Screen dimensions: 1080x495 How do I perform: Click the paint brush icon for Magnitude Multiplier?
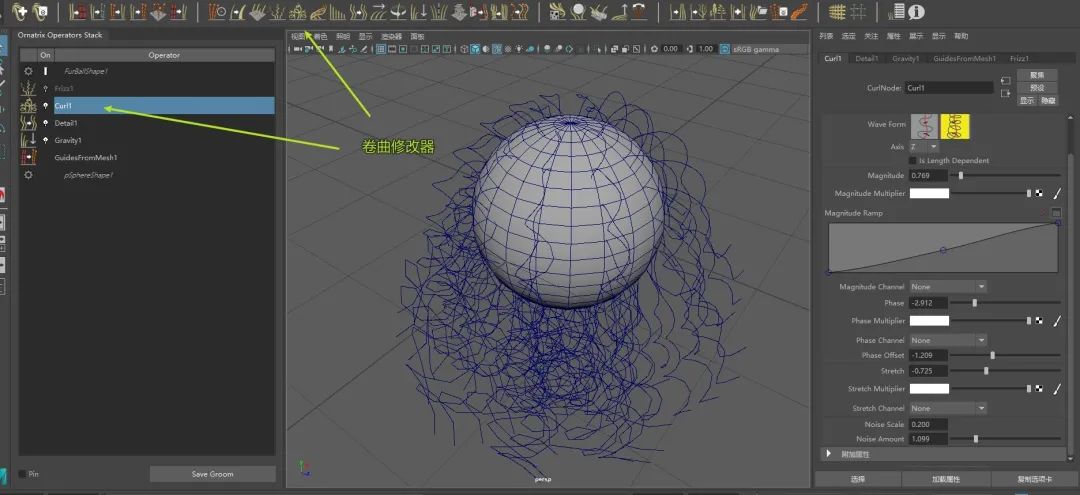click(x=1057, y=193)
